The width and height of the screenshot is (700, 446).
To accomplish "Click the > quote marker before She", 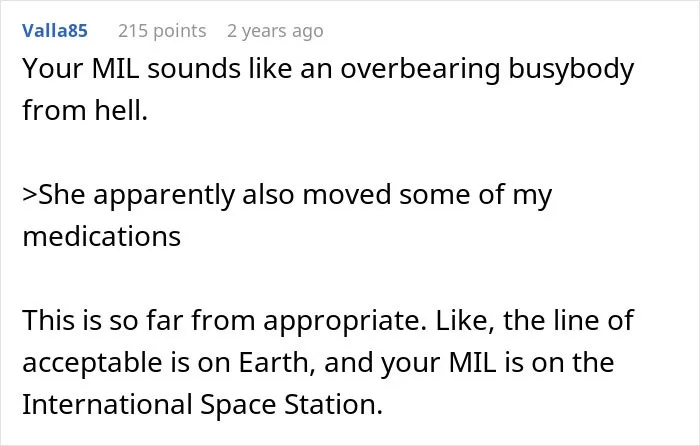I will pos(30,195).
